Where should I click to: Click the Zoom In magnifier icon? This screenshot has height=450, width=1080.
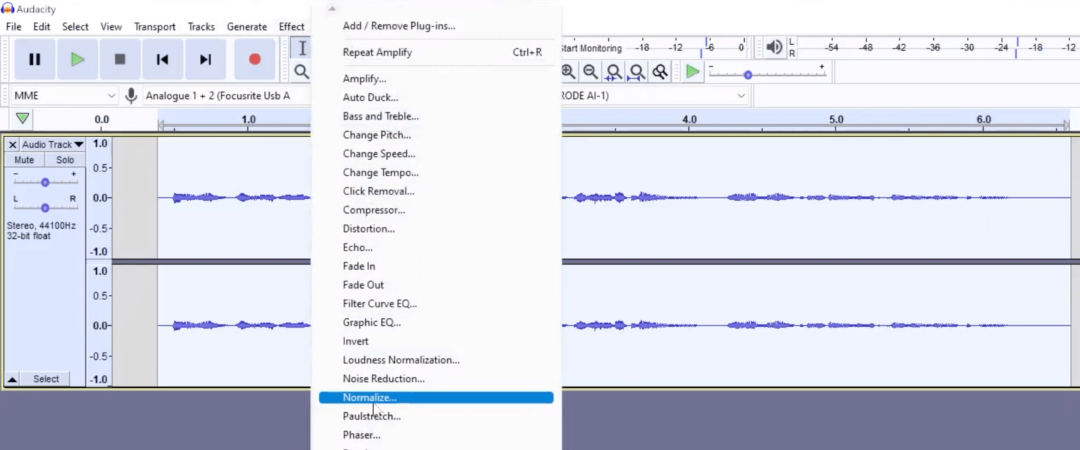coord(568,72)
